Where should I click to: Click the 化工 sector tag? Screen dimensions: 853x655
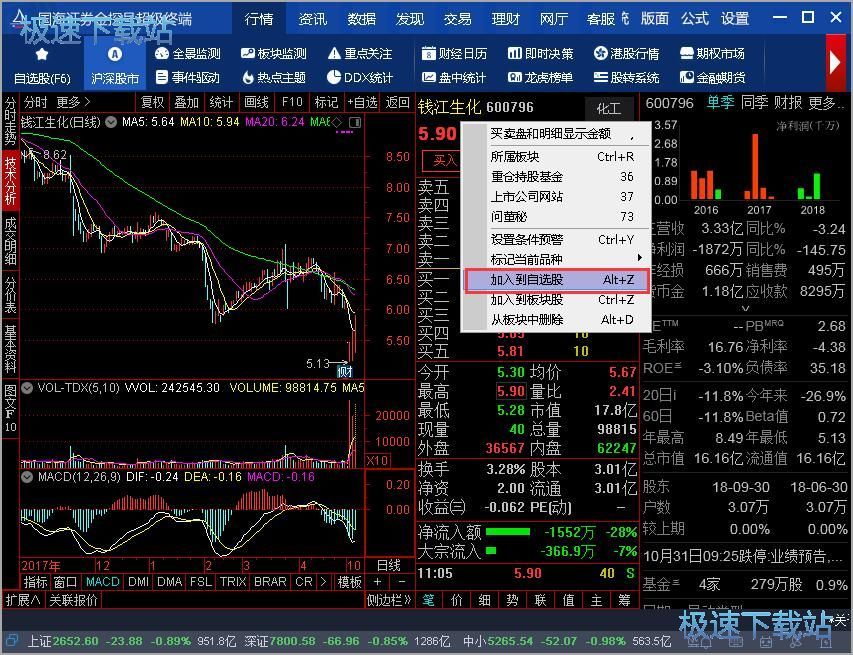tap(609, 108)
